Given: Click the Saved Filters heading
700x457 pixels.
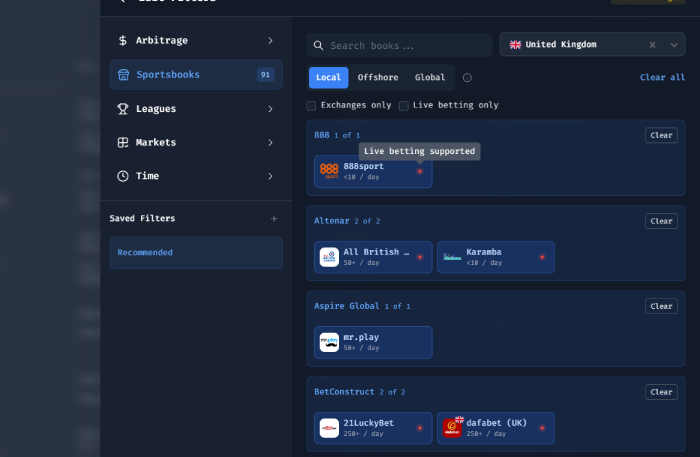Looking at the screenshot, I should point(142,218).
